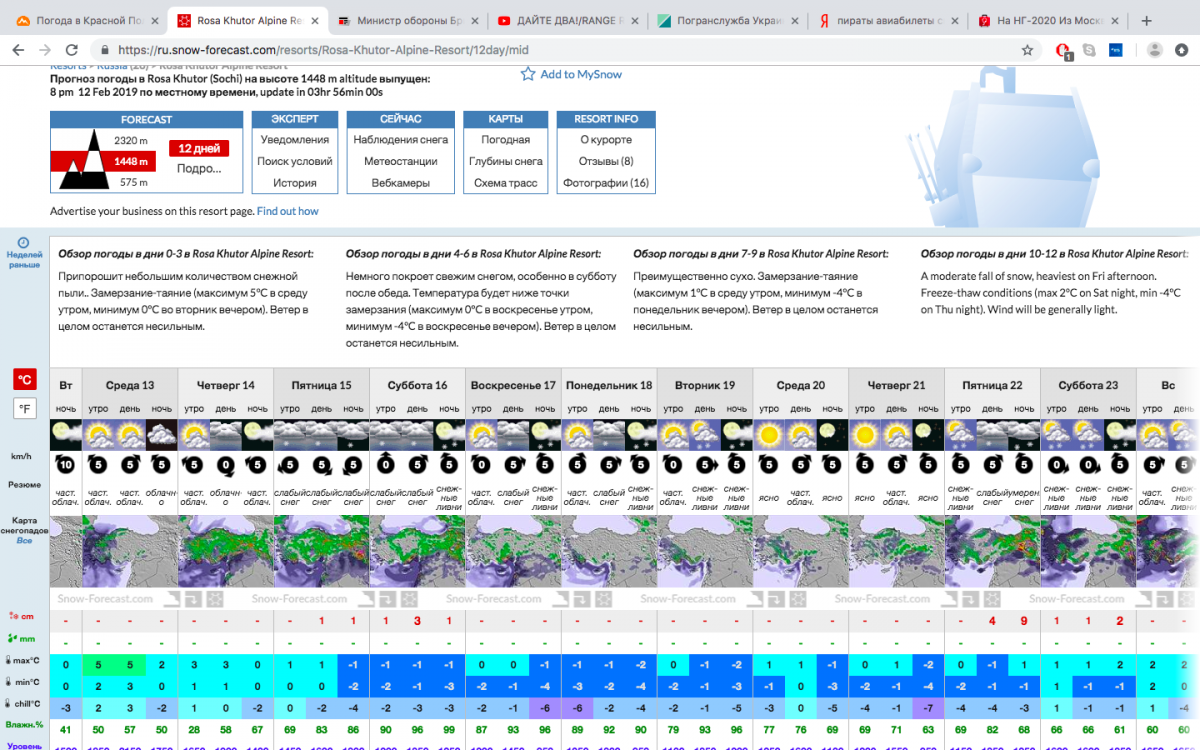This screenshot has width=1200, height=750.
Task: Click the clock icon above Неделей раньше
Action: [x=23, y=243]
